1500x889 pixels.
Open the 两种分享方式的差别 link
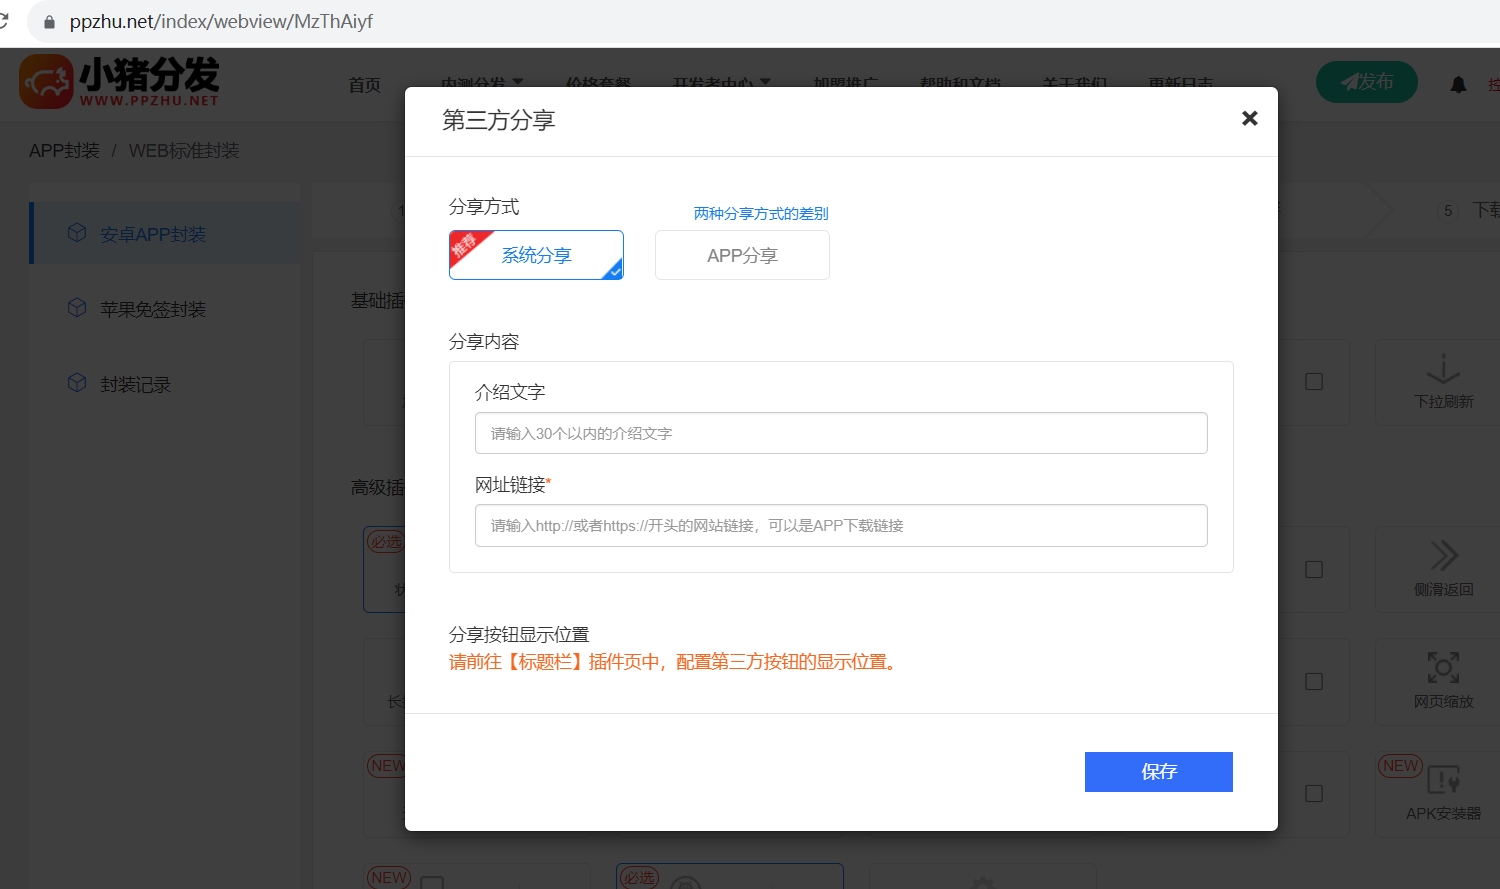click(760, 213)
